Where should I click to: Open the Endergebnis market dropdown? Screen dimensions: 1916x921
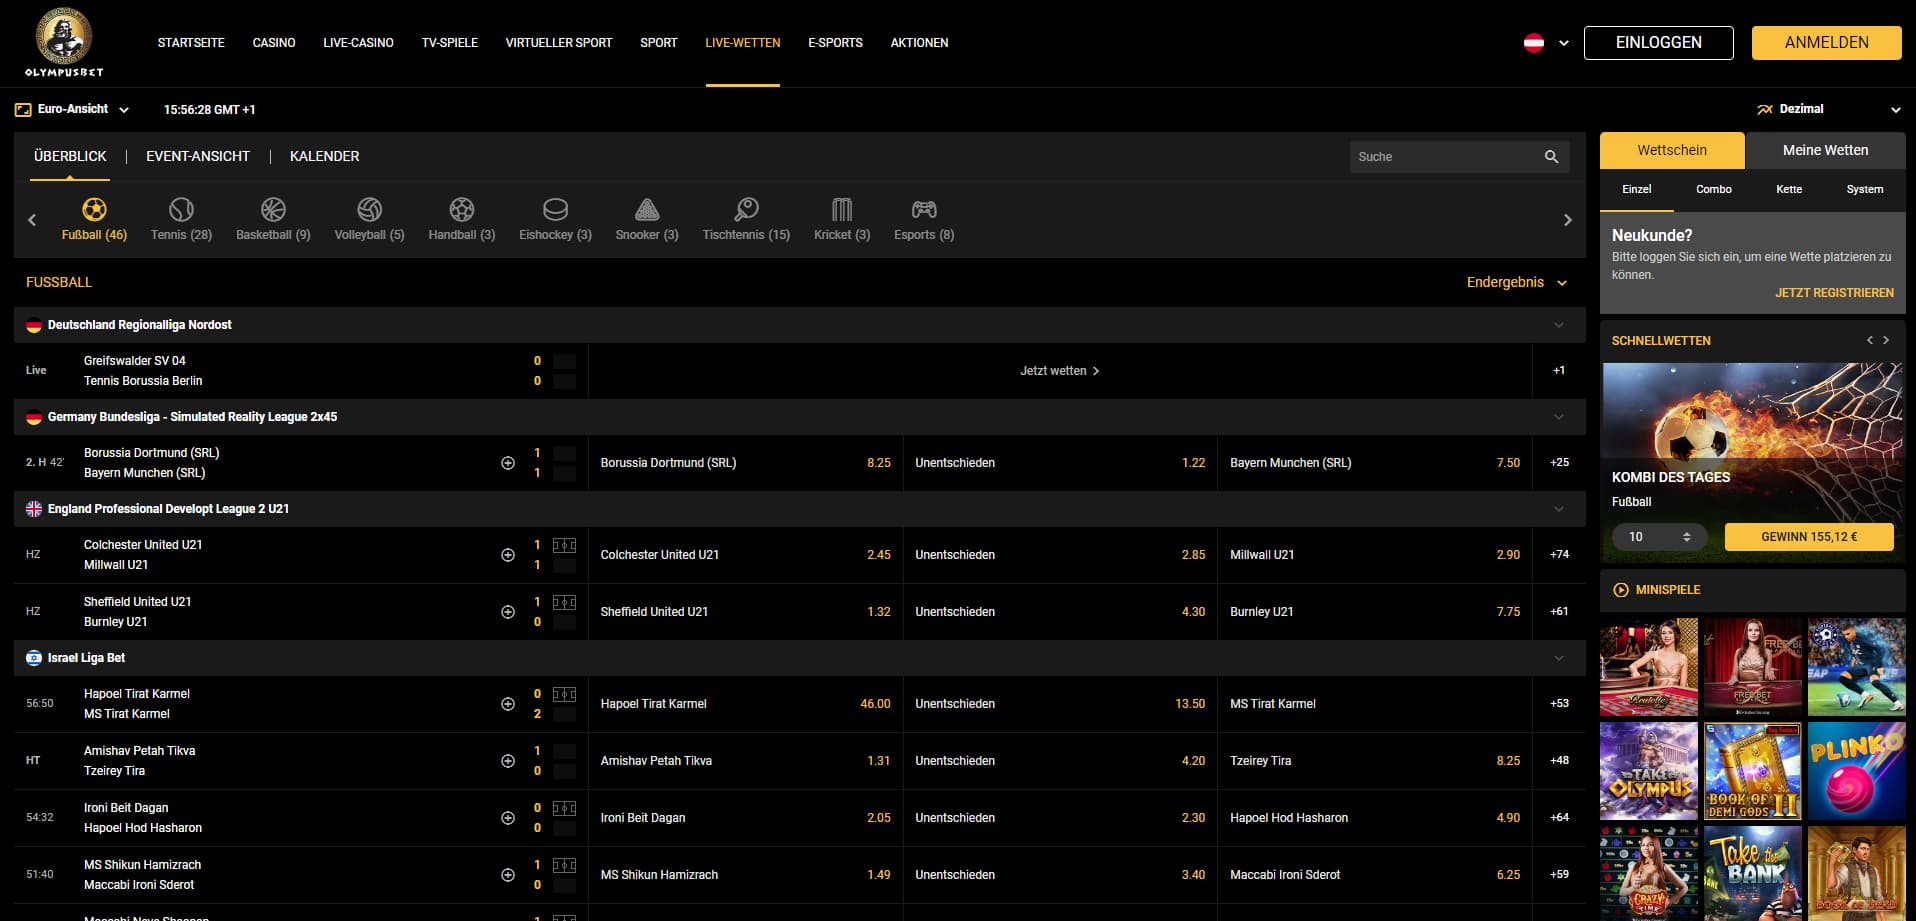(1516, 283)
